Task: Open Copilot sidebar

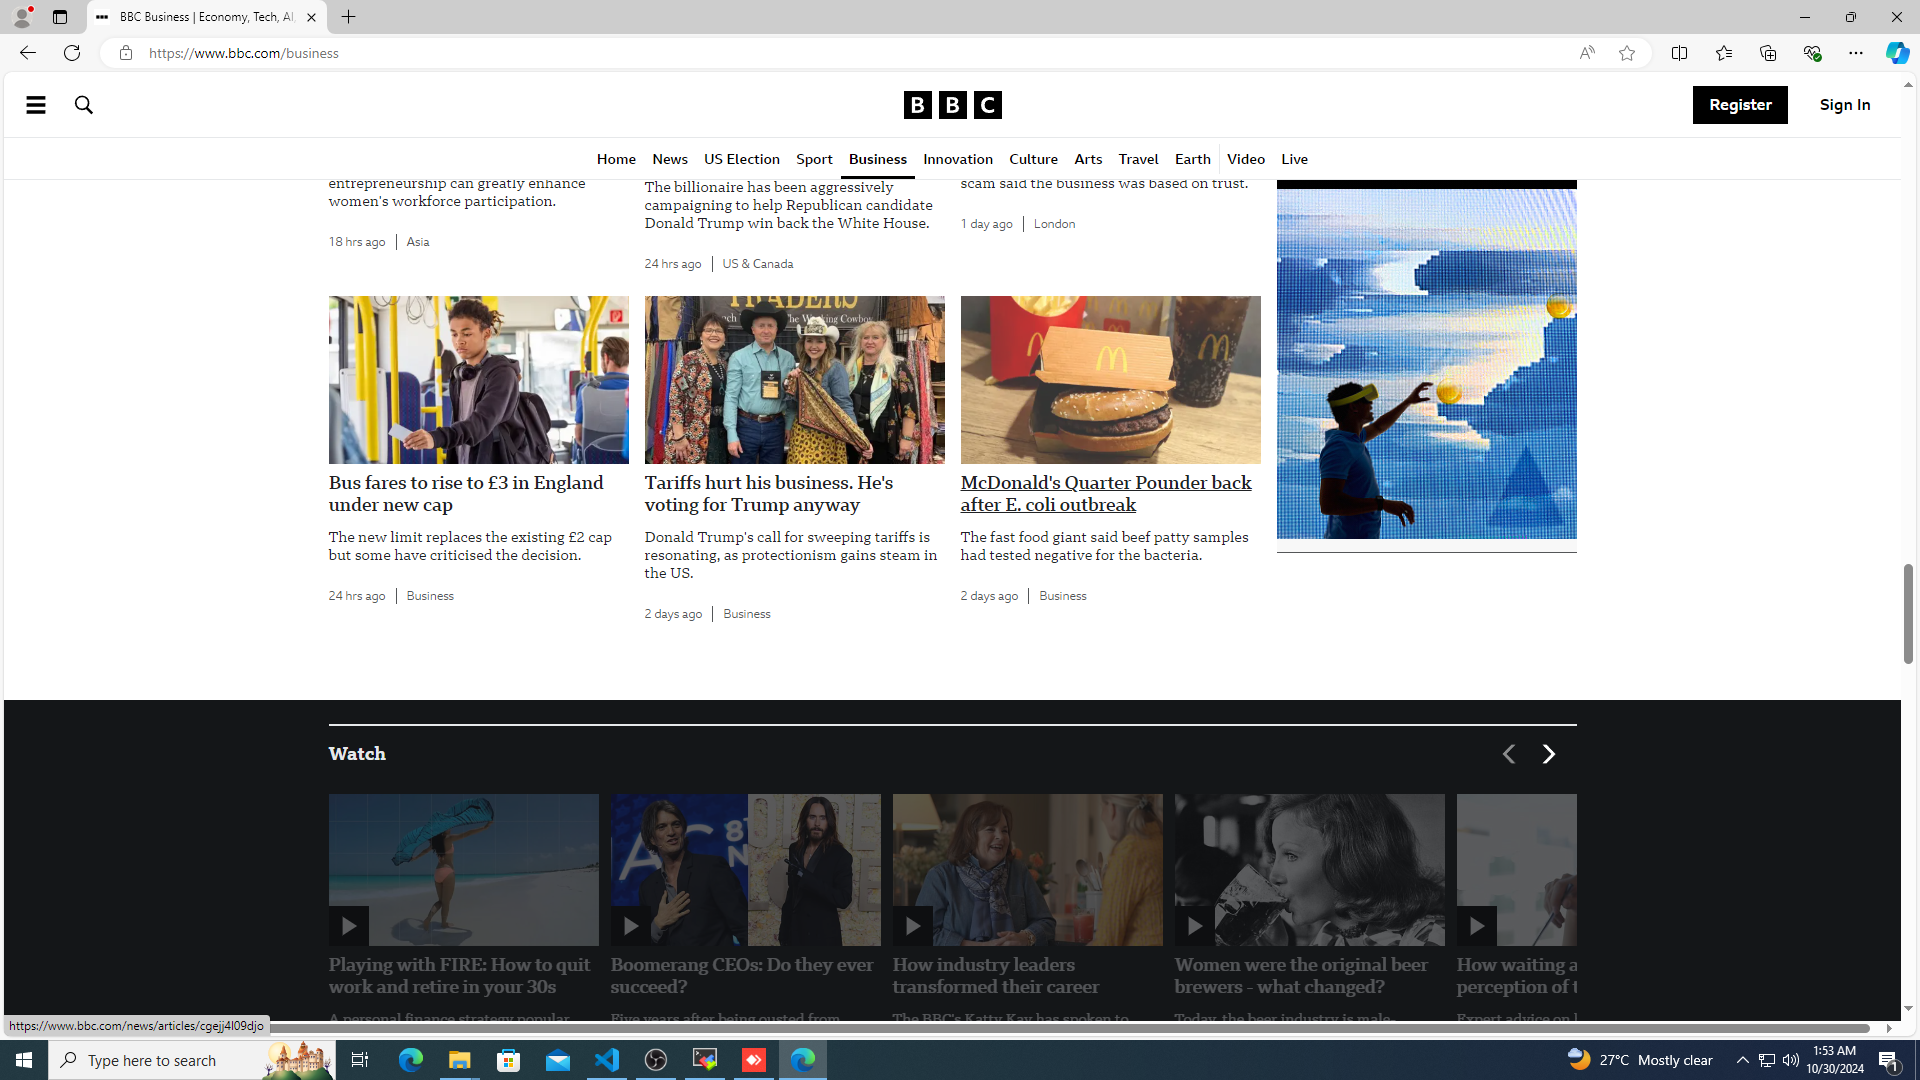Action: point(1897,53)
